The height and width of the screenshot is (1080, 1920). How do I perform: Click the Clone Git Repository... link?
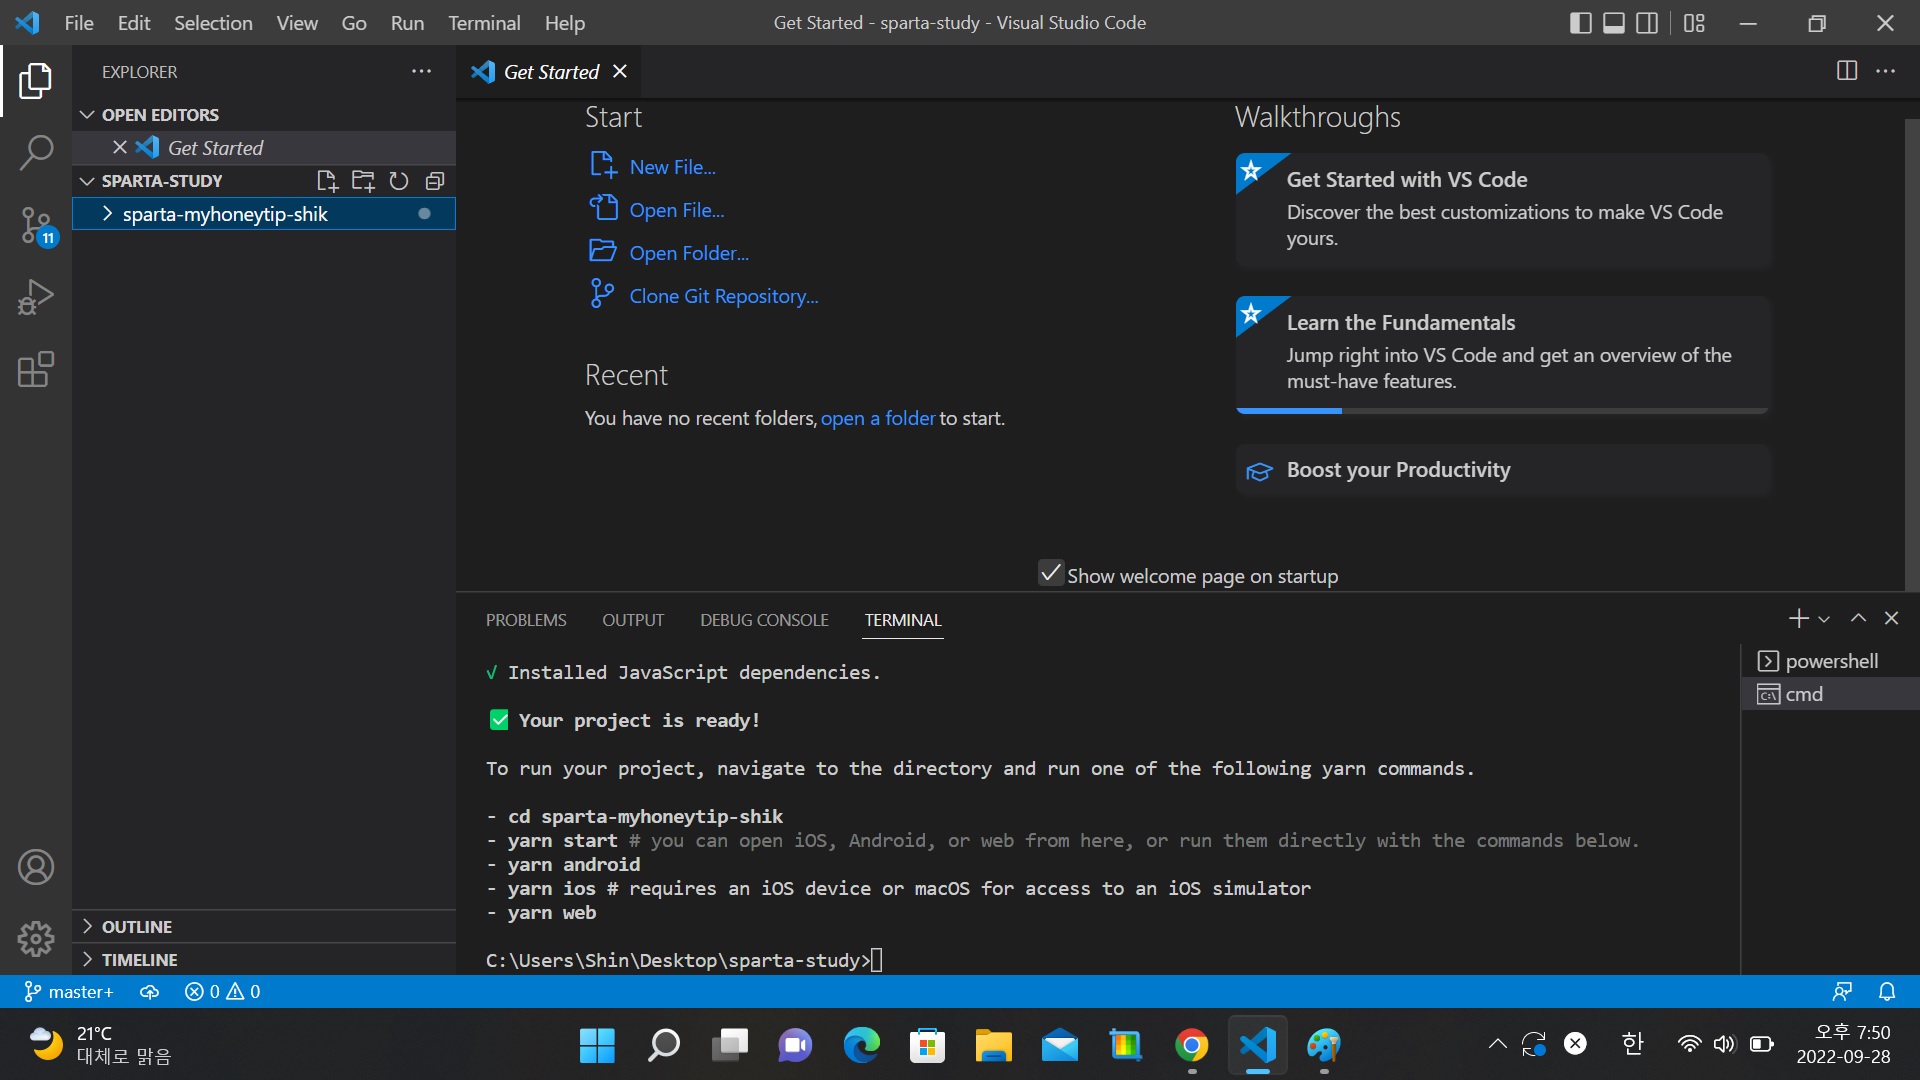coord(724,296)
